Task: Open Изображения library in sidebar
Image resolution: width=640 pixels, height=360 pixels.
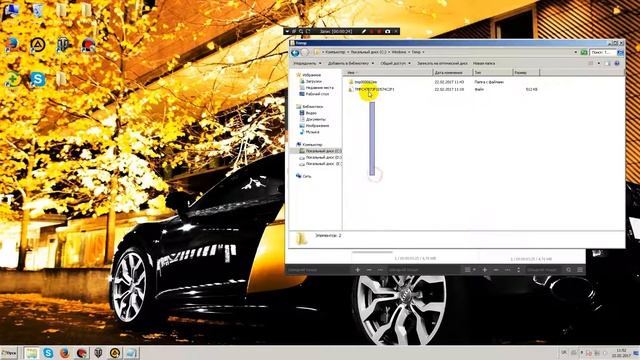Action: pyautogui.click(x=317, y=126)
